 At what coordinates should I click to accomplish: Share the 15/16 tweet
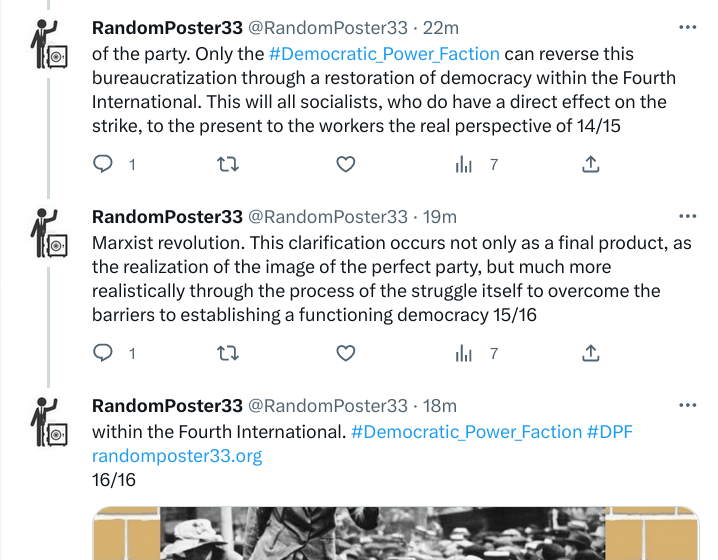(591, 352)
